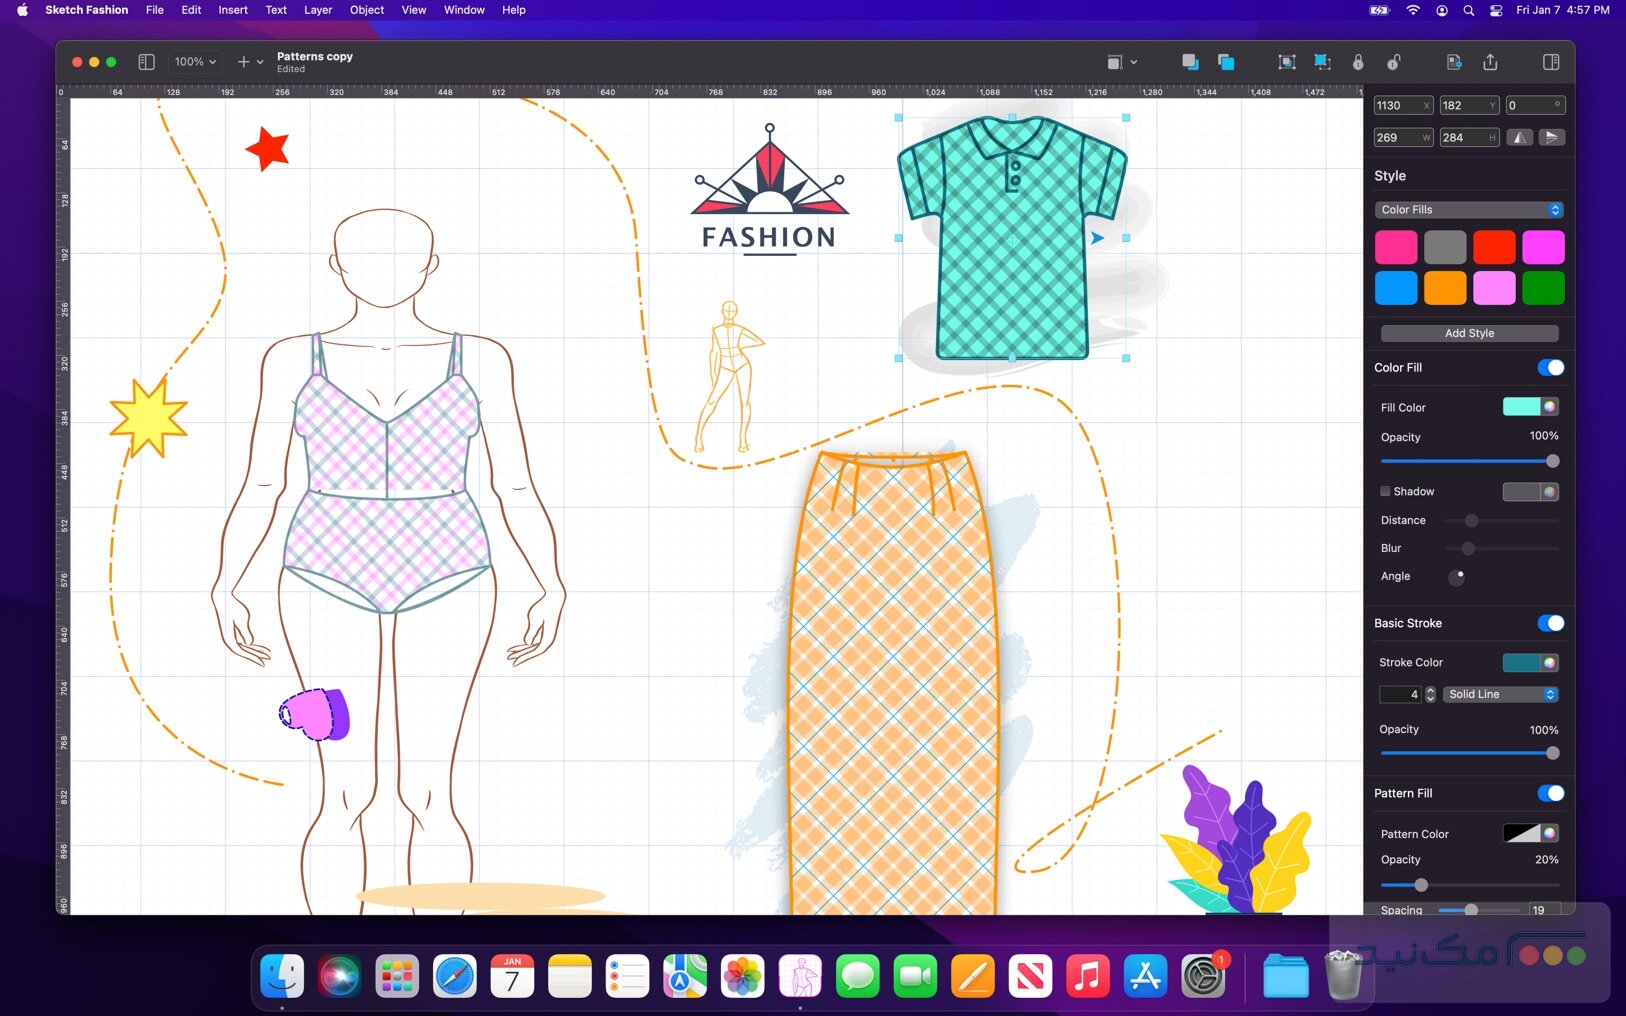Disable the Basic Stroke toggle
The height and width of the screenshot is (1016, 1626).
(x=1549, y=623)
